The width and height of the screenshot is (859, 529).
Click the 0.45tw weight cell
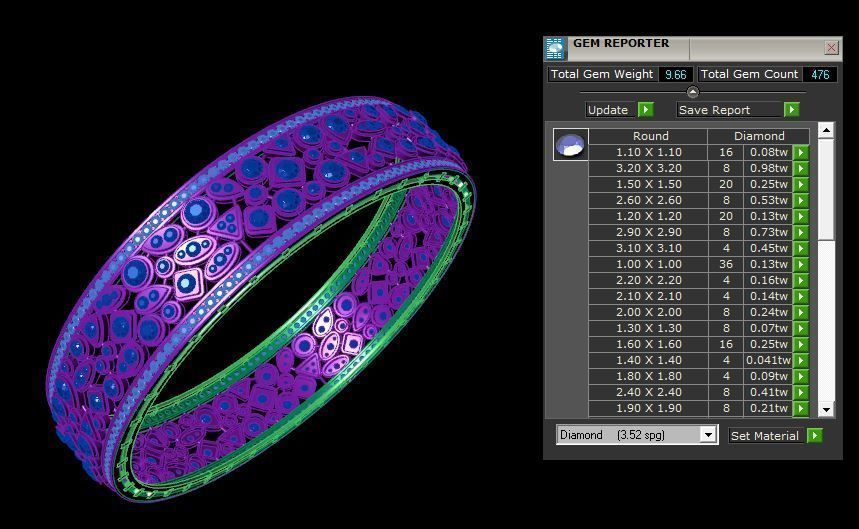coord(769,248)
